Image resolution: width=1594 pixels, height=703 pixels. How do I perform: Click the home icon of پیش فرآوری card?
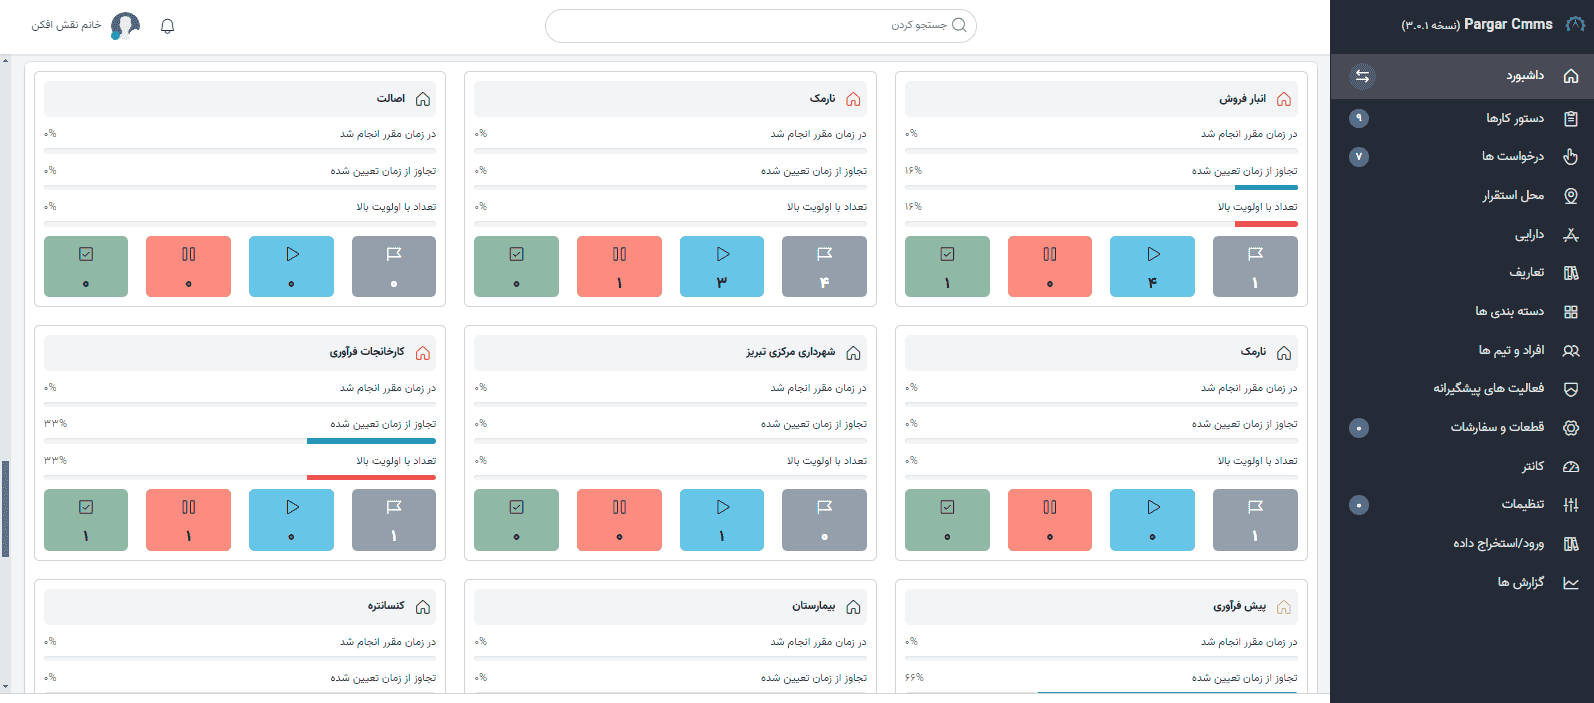[x=1284, y=607]
